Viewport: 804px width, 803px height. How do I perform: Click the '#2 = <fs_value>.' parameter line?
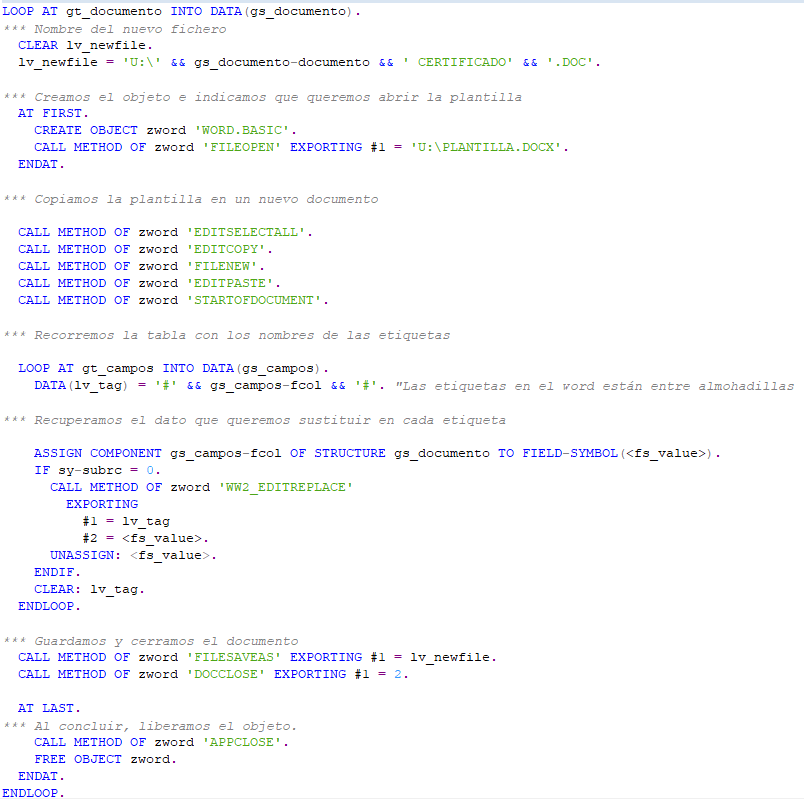(146, 538)
